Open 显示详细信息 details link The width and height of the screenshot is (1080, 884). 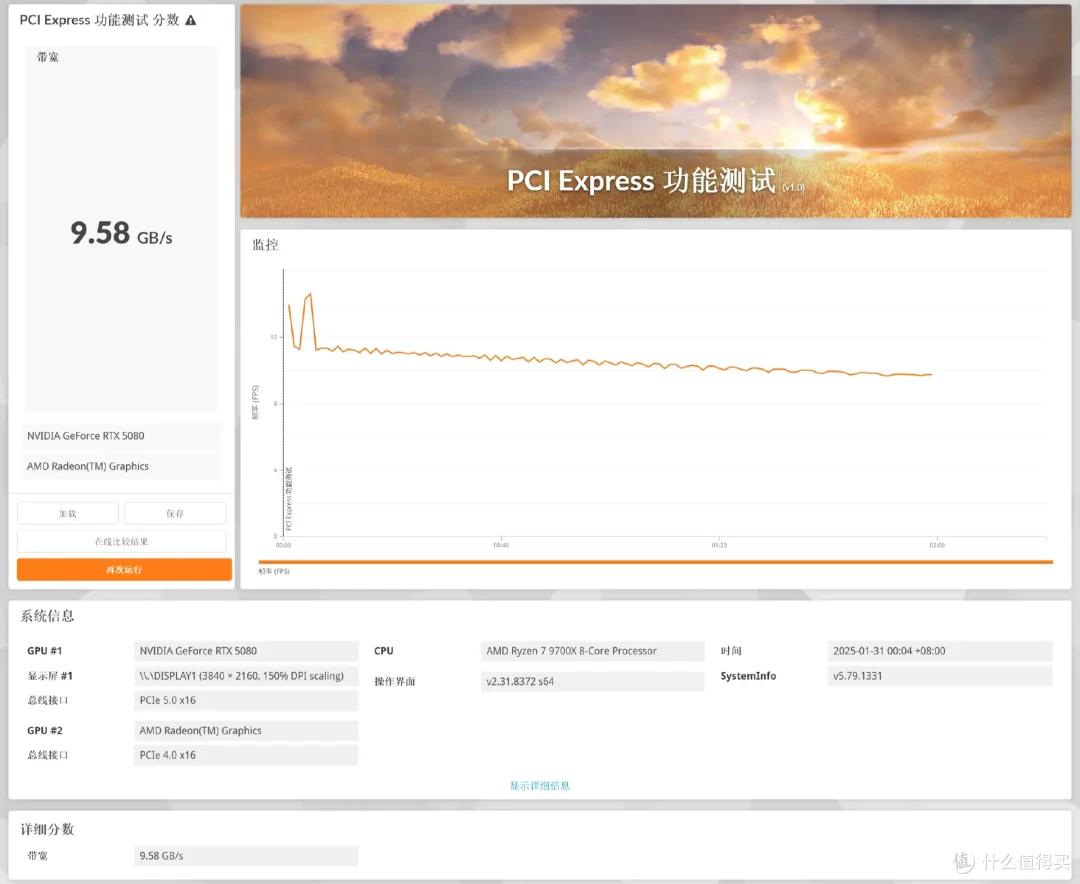[539, 785]
